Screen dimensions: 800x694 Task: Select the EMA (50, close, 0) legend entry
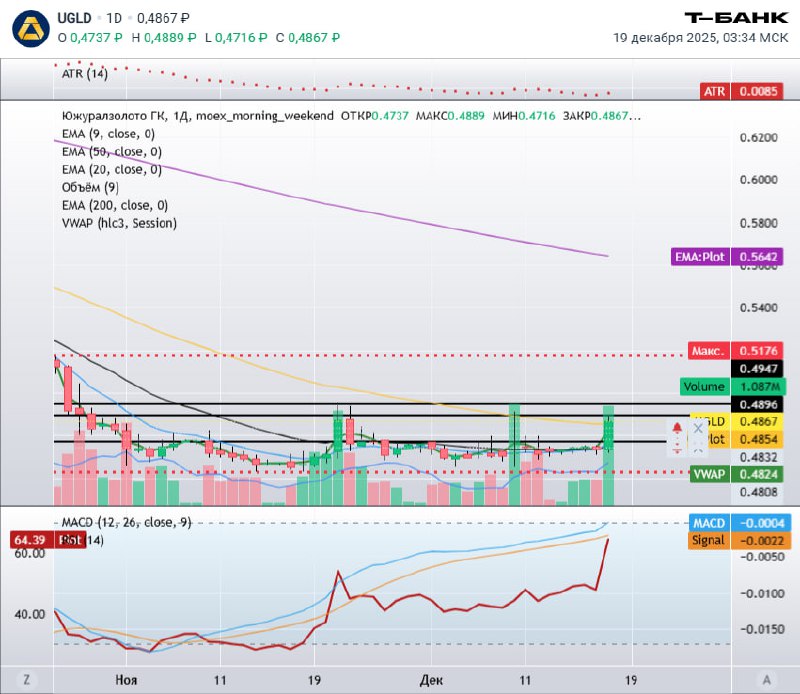pyautogui.click(x=112, y=152)
